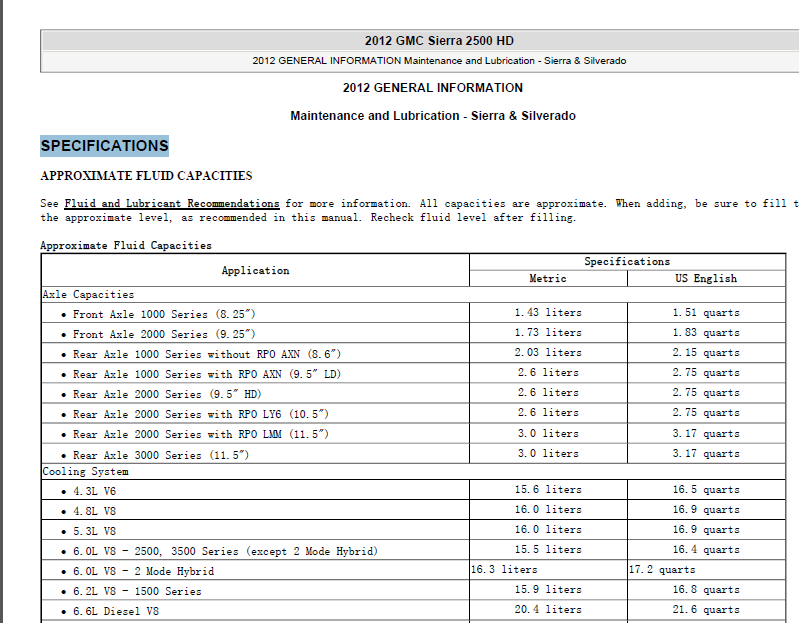
Task: Click the 2012 GMC Sierra 2500 HD title
Action: pyautogui.click(x=439, y=41)
